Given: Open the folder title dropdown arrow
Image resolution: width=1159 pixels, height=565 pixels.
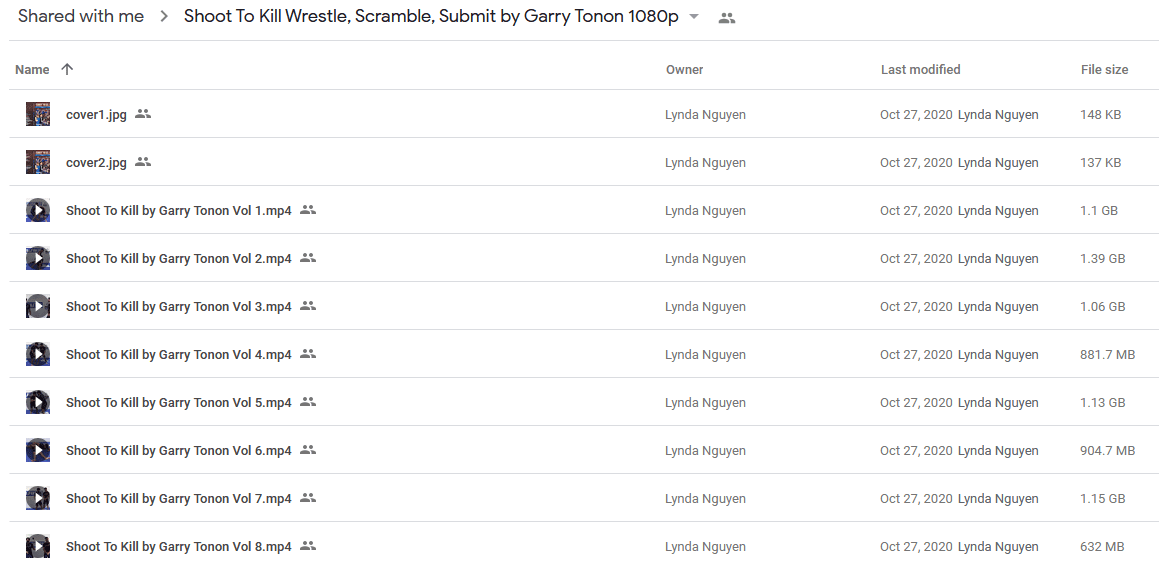Looking at the screenshot, I should (693, 17).
